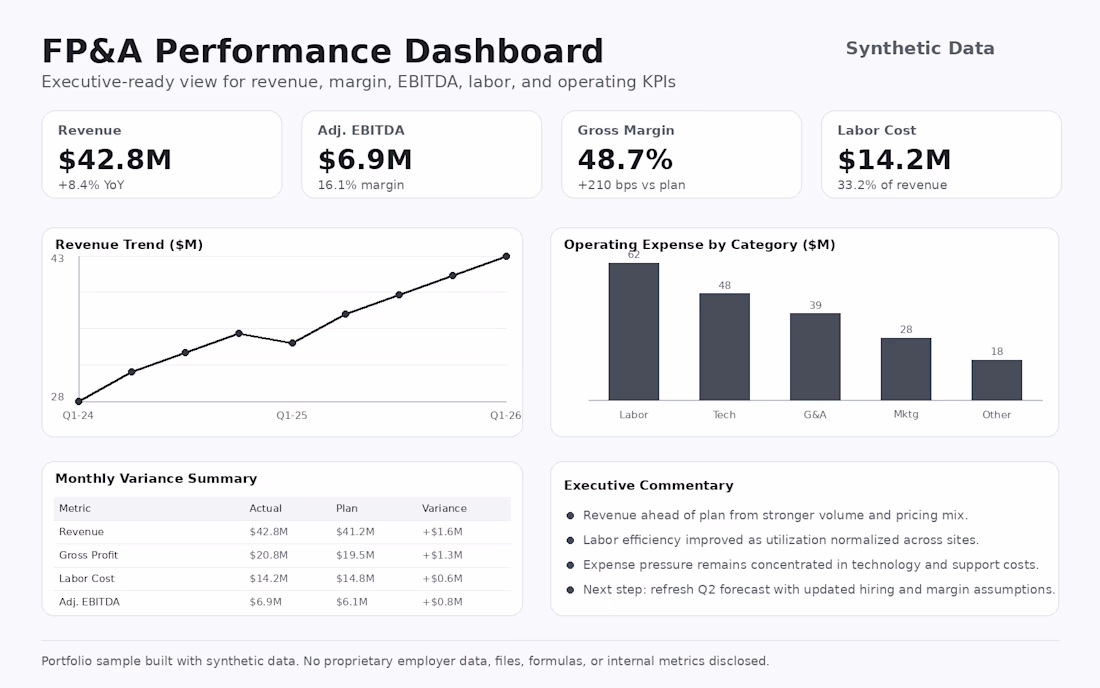Click the 16.1% margin caption

[361, 185]
